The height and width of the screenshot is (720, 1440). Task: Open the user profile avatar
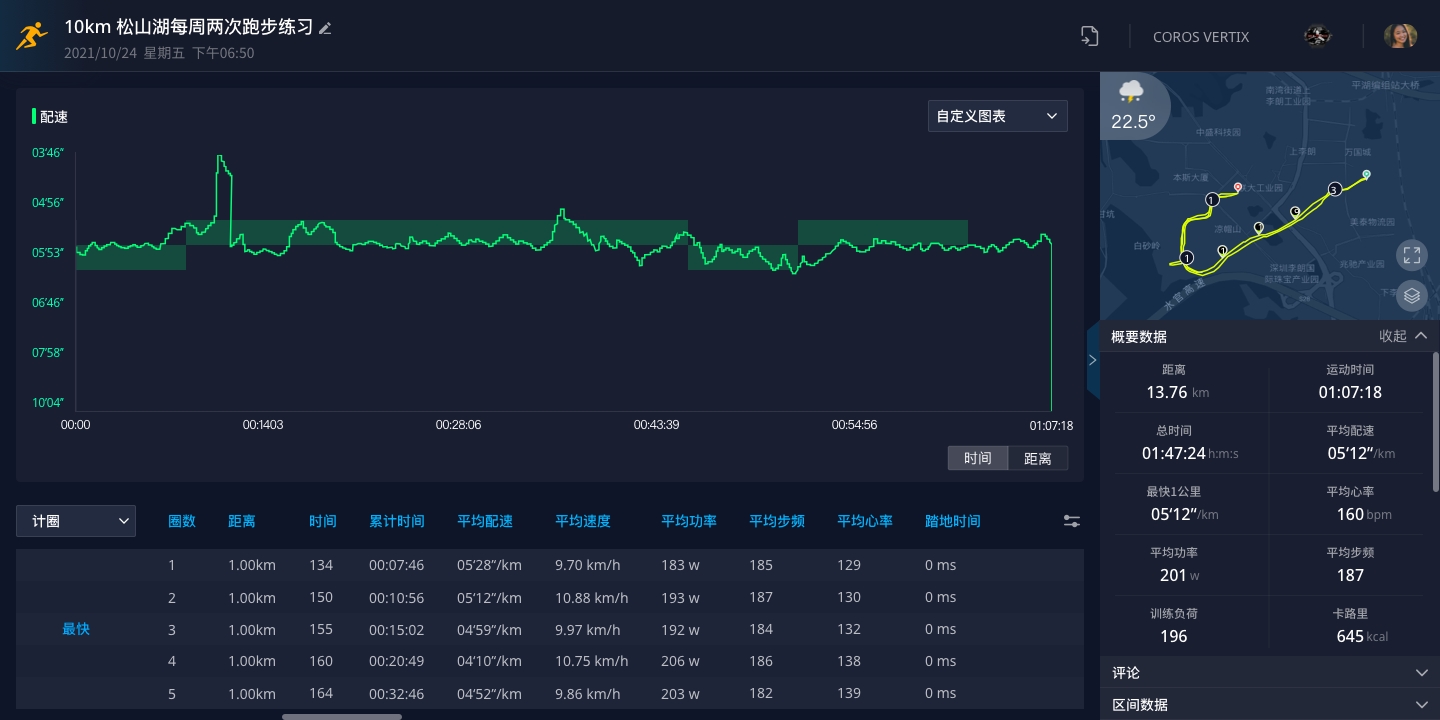coord(1400,36)
